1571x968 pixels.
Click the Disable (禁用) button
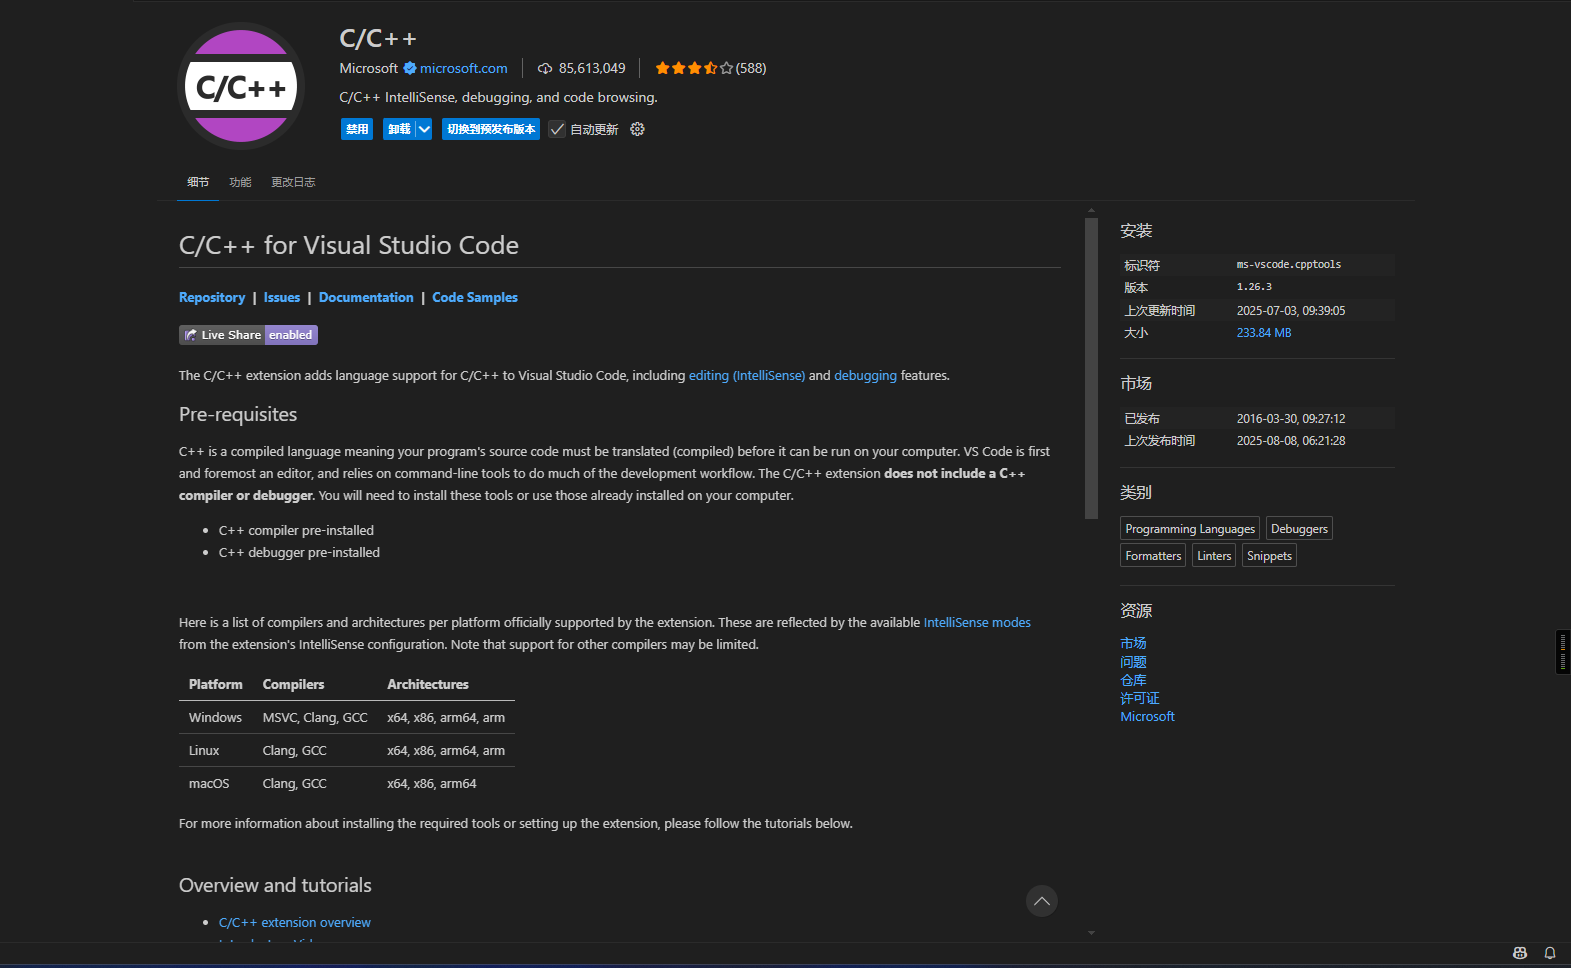[357, 129]
